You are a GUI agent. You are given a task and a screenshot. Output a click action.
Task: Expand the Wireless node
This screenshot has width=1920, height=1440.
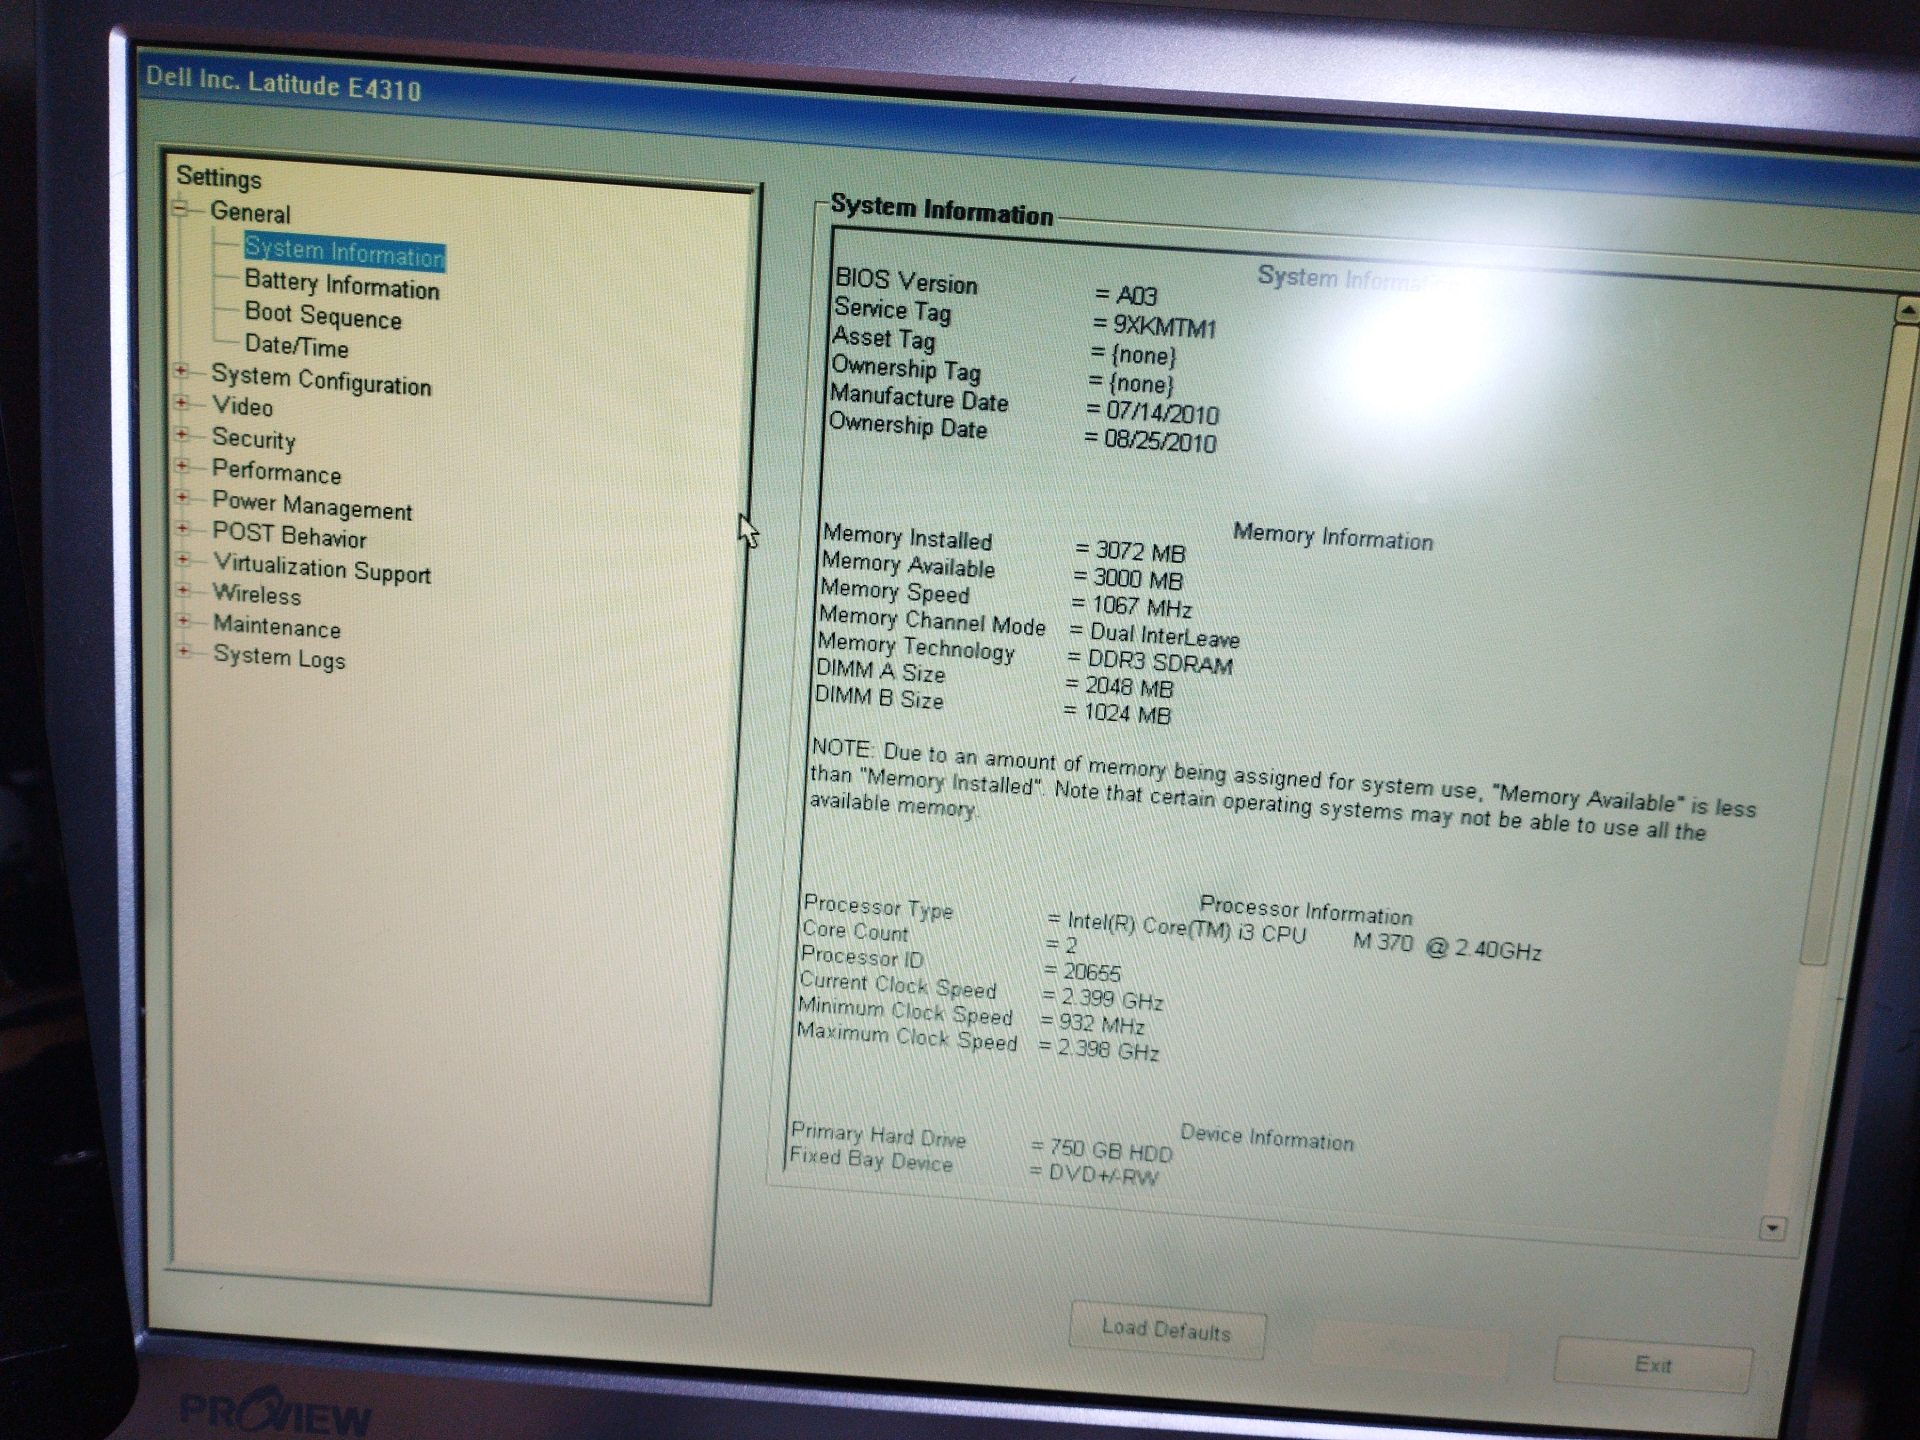coord(183,590)
